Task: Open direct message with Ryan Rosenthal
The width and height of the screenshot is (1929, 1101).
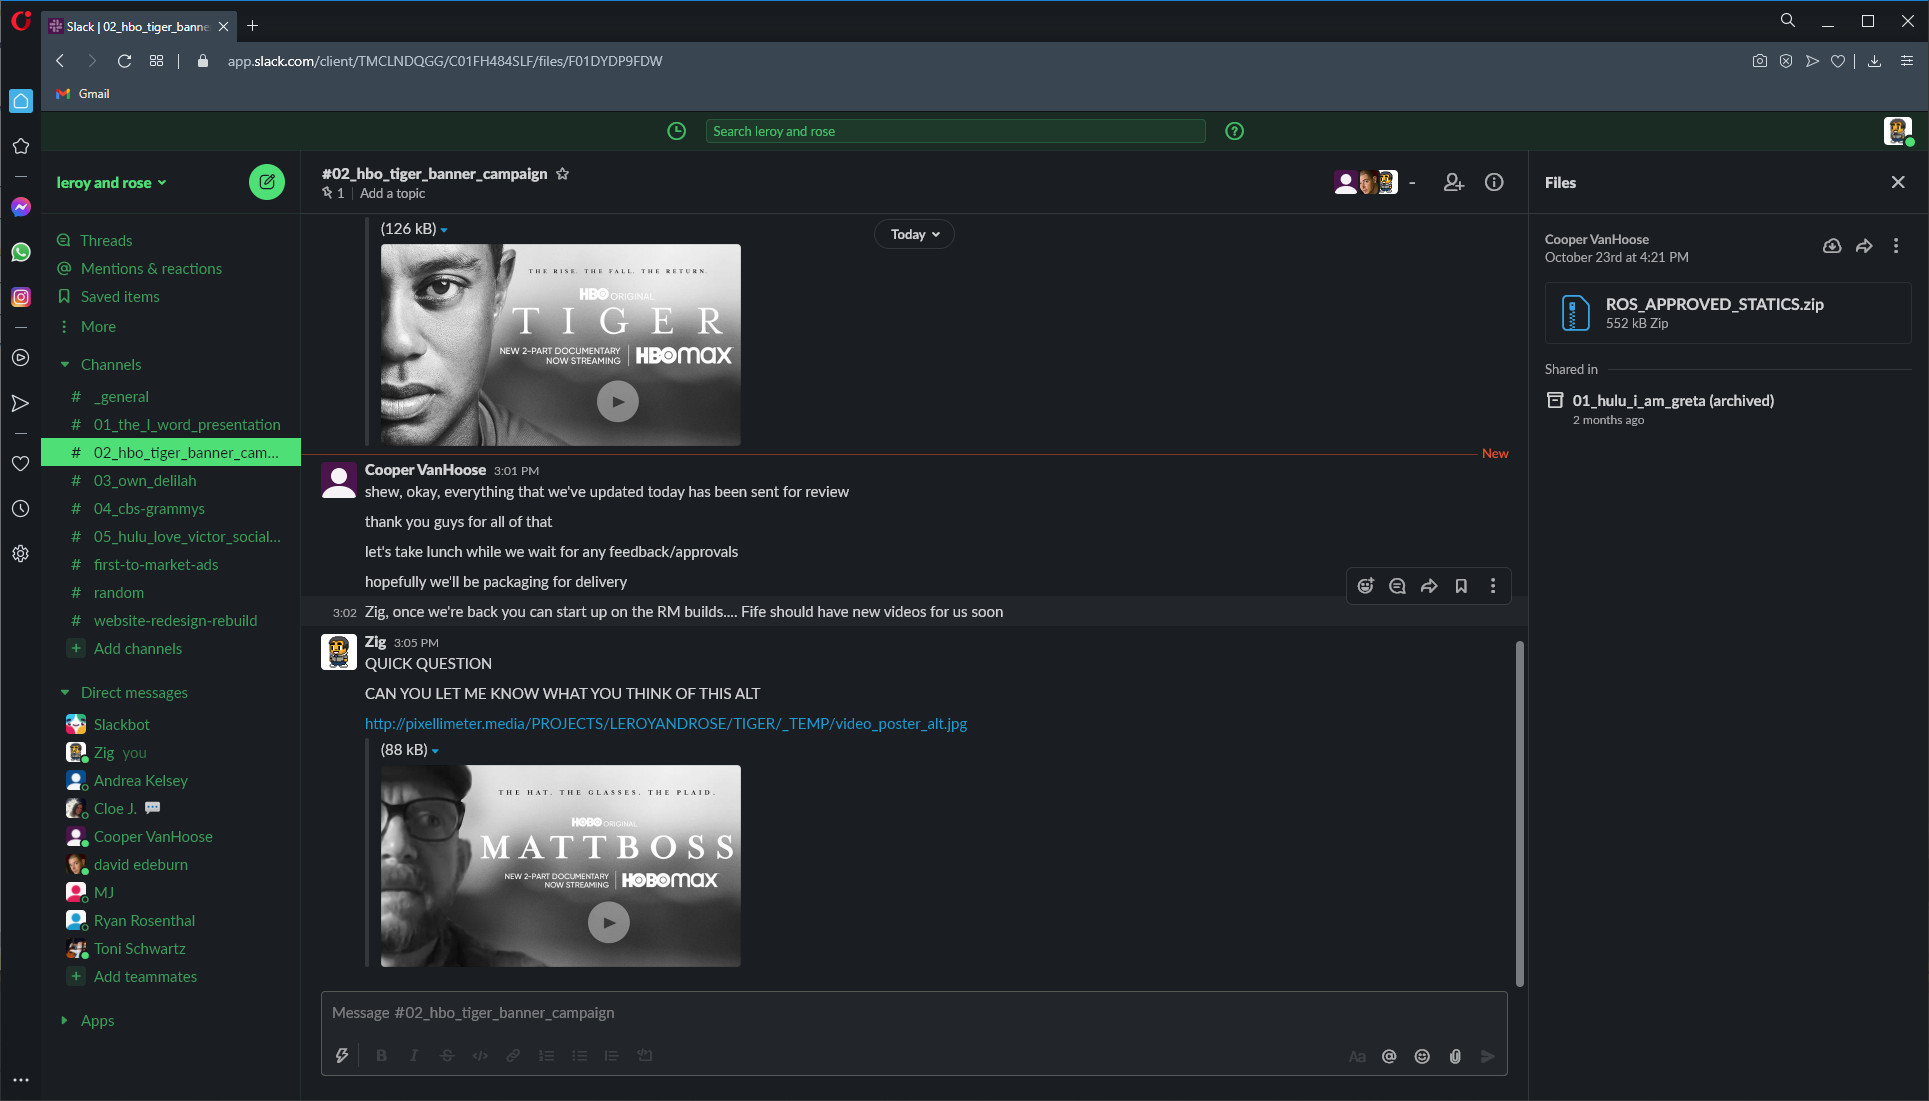Action: (x=144, y=921)
